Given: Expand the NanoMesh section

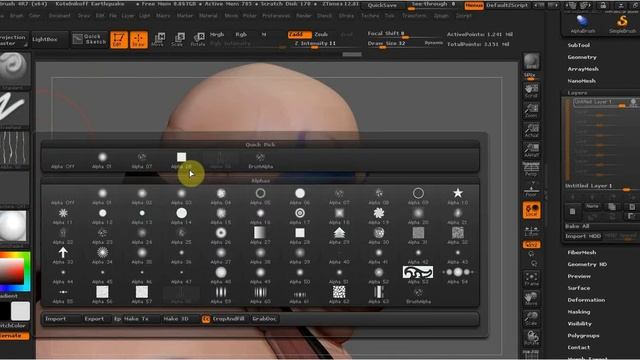Looking at the screenshot, I should pos(581,81).
